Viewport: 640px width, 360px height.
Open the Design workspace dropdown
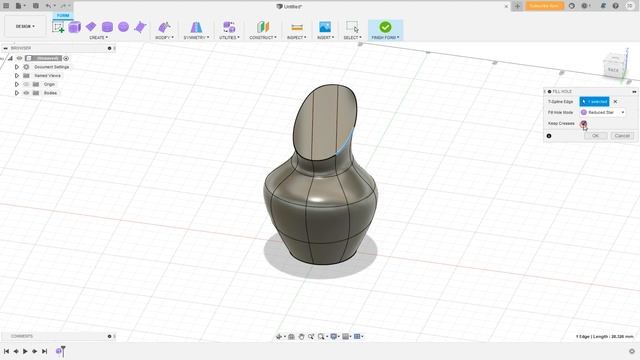click(25, 26)
